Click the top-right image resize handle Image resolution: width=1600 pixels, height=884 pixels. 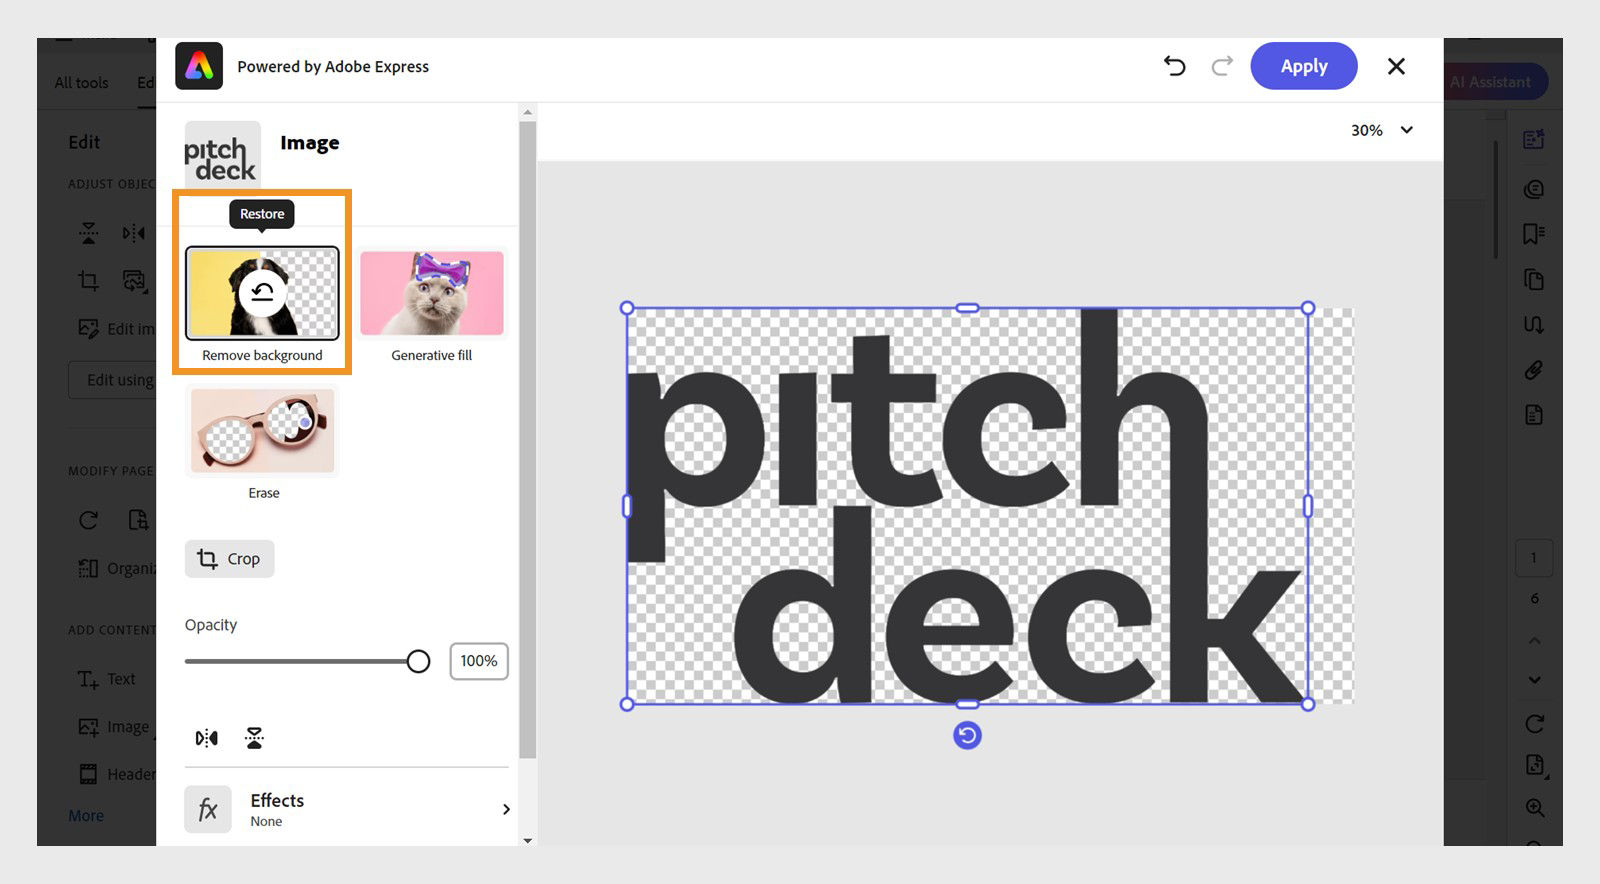tap(1308, 308)
